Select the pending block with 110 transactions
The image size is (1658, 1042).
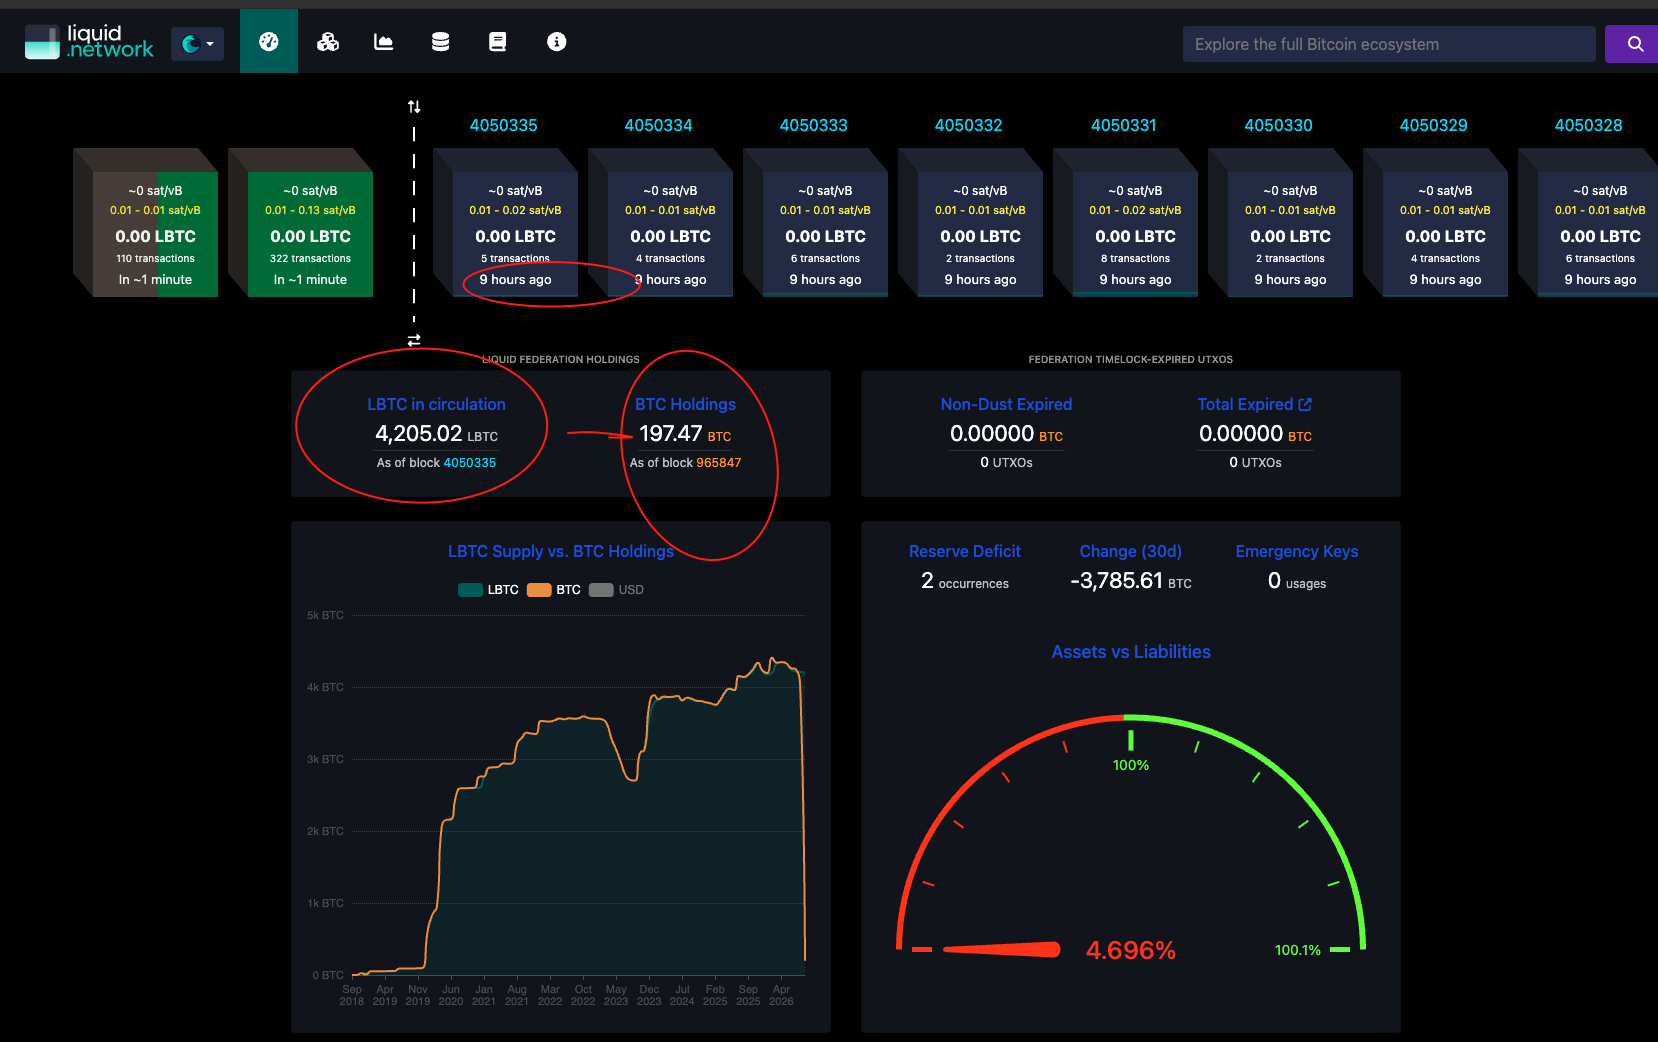point(146,222)
